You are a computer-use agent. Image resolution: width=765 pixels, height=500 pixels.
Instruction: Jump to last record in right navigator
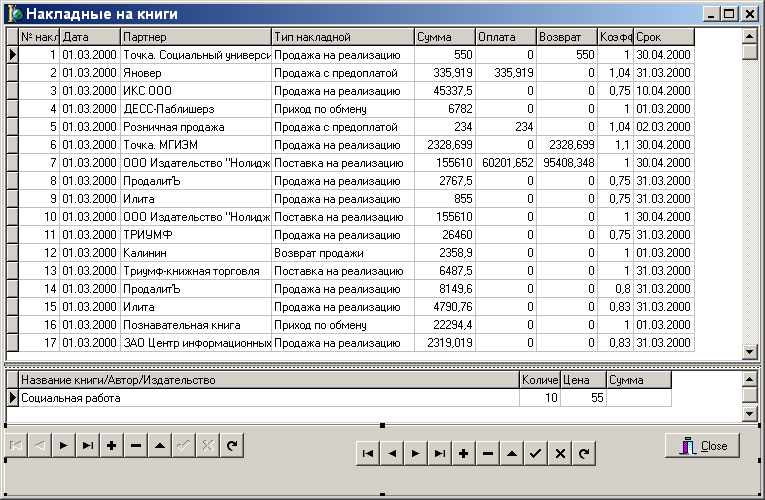(440, 454)
